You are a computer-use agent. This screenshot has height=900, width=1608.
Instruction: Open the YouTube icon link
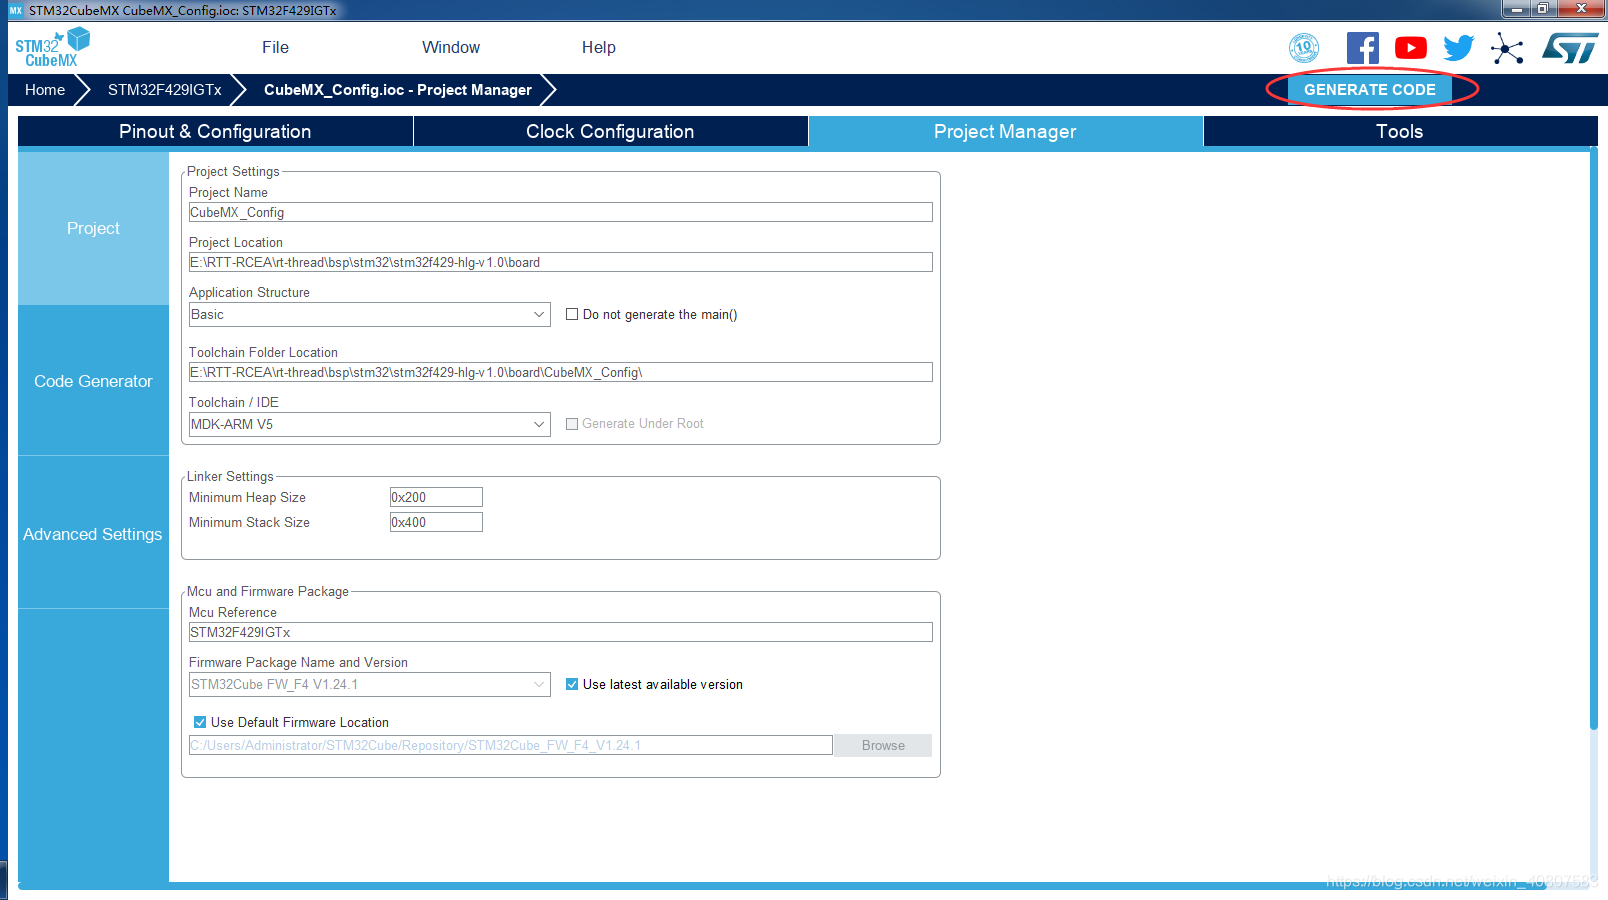pos(1411,48)
